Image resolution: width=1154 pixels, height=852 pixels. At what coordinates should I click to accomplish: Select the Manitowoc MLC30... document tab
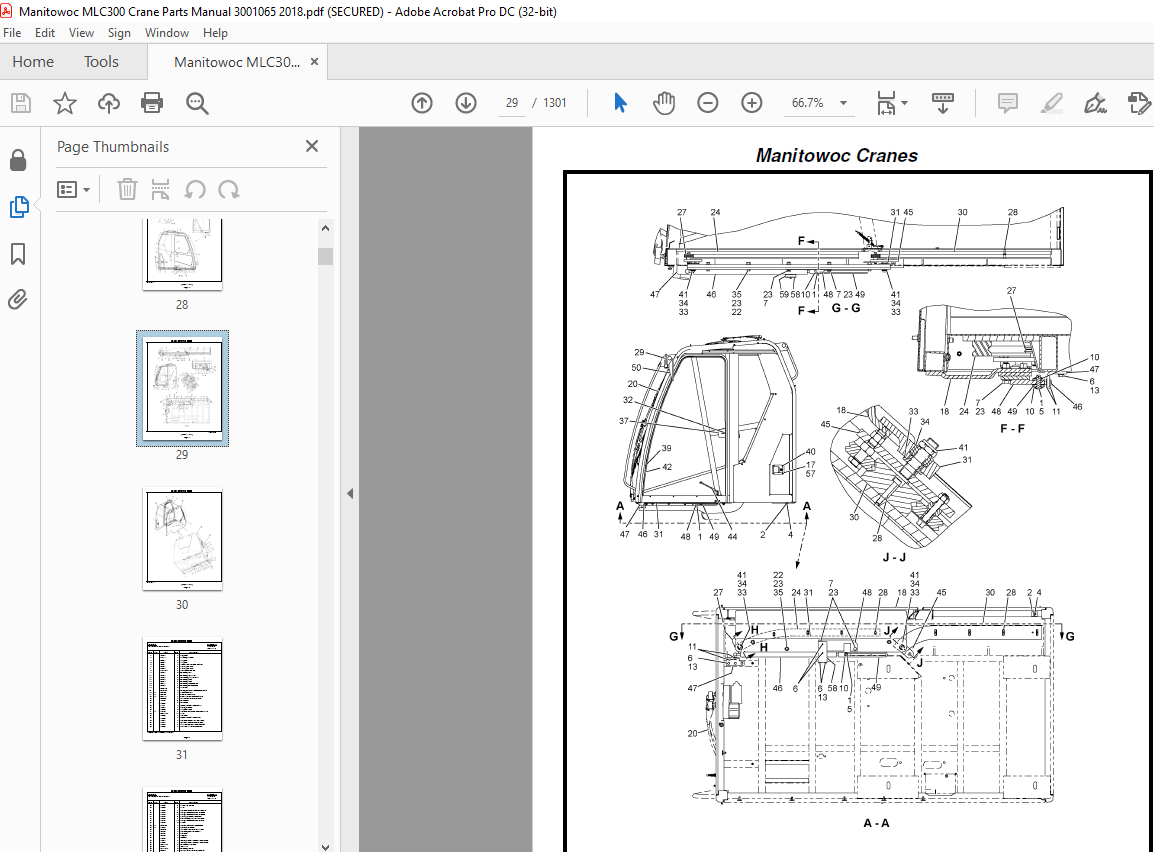[x=237, y=62]
